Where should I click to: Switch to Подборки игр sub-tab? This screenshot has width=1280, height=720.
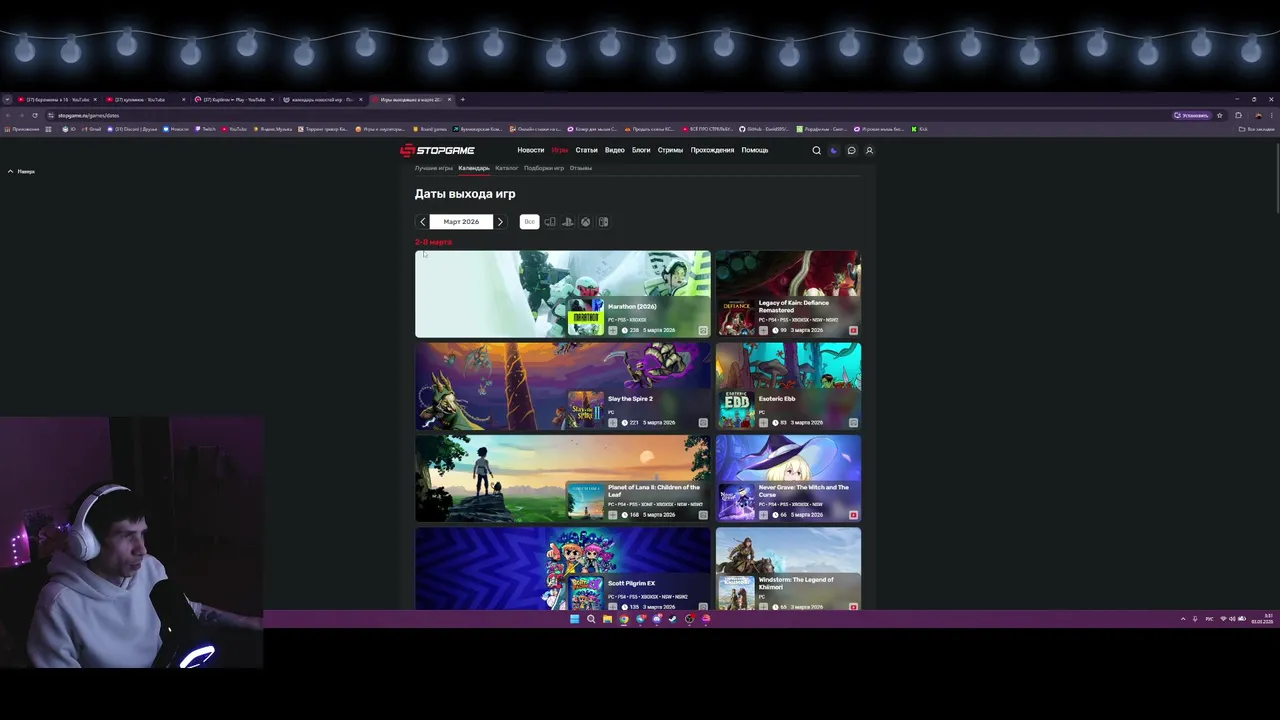[x=544, y=168]
